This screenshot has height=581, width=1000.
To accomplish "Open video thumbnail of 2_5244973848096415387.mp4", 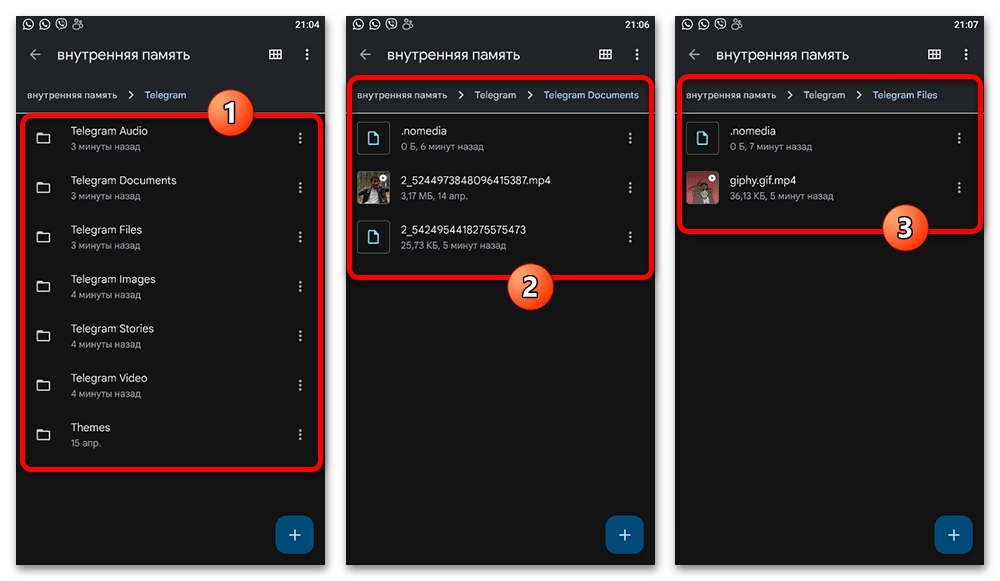I will pyautogui.click(x=373, y=188).
